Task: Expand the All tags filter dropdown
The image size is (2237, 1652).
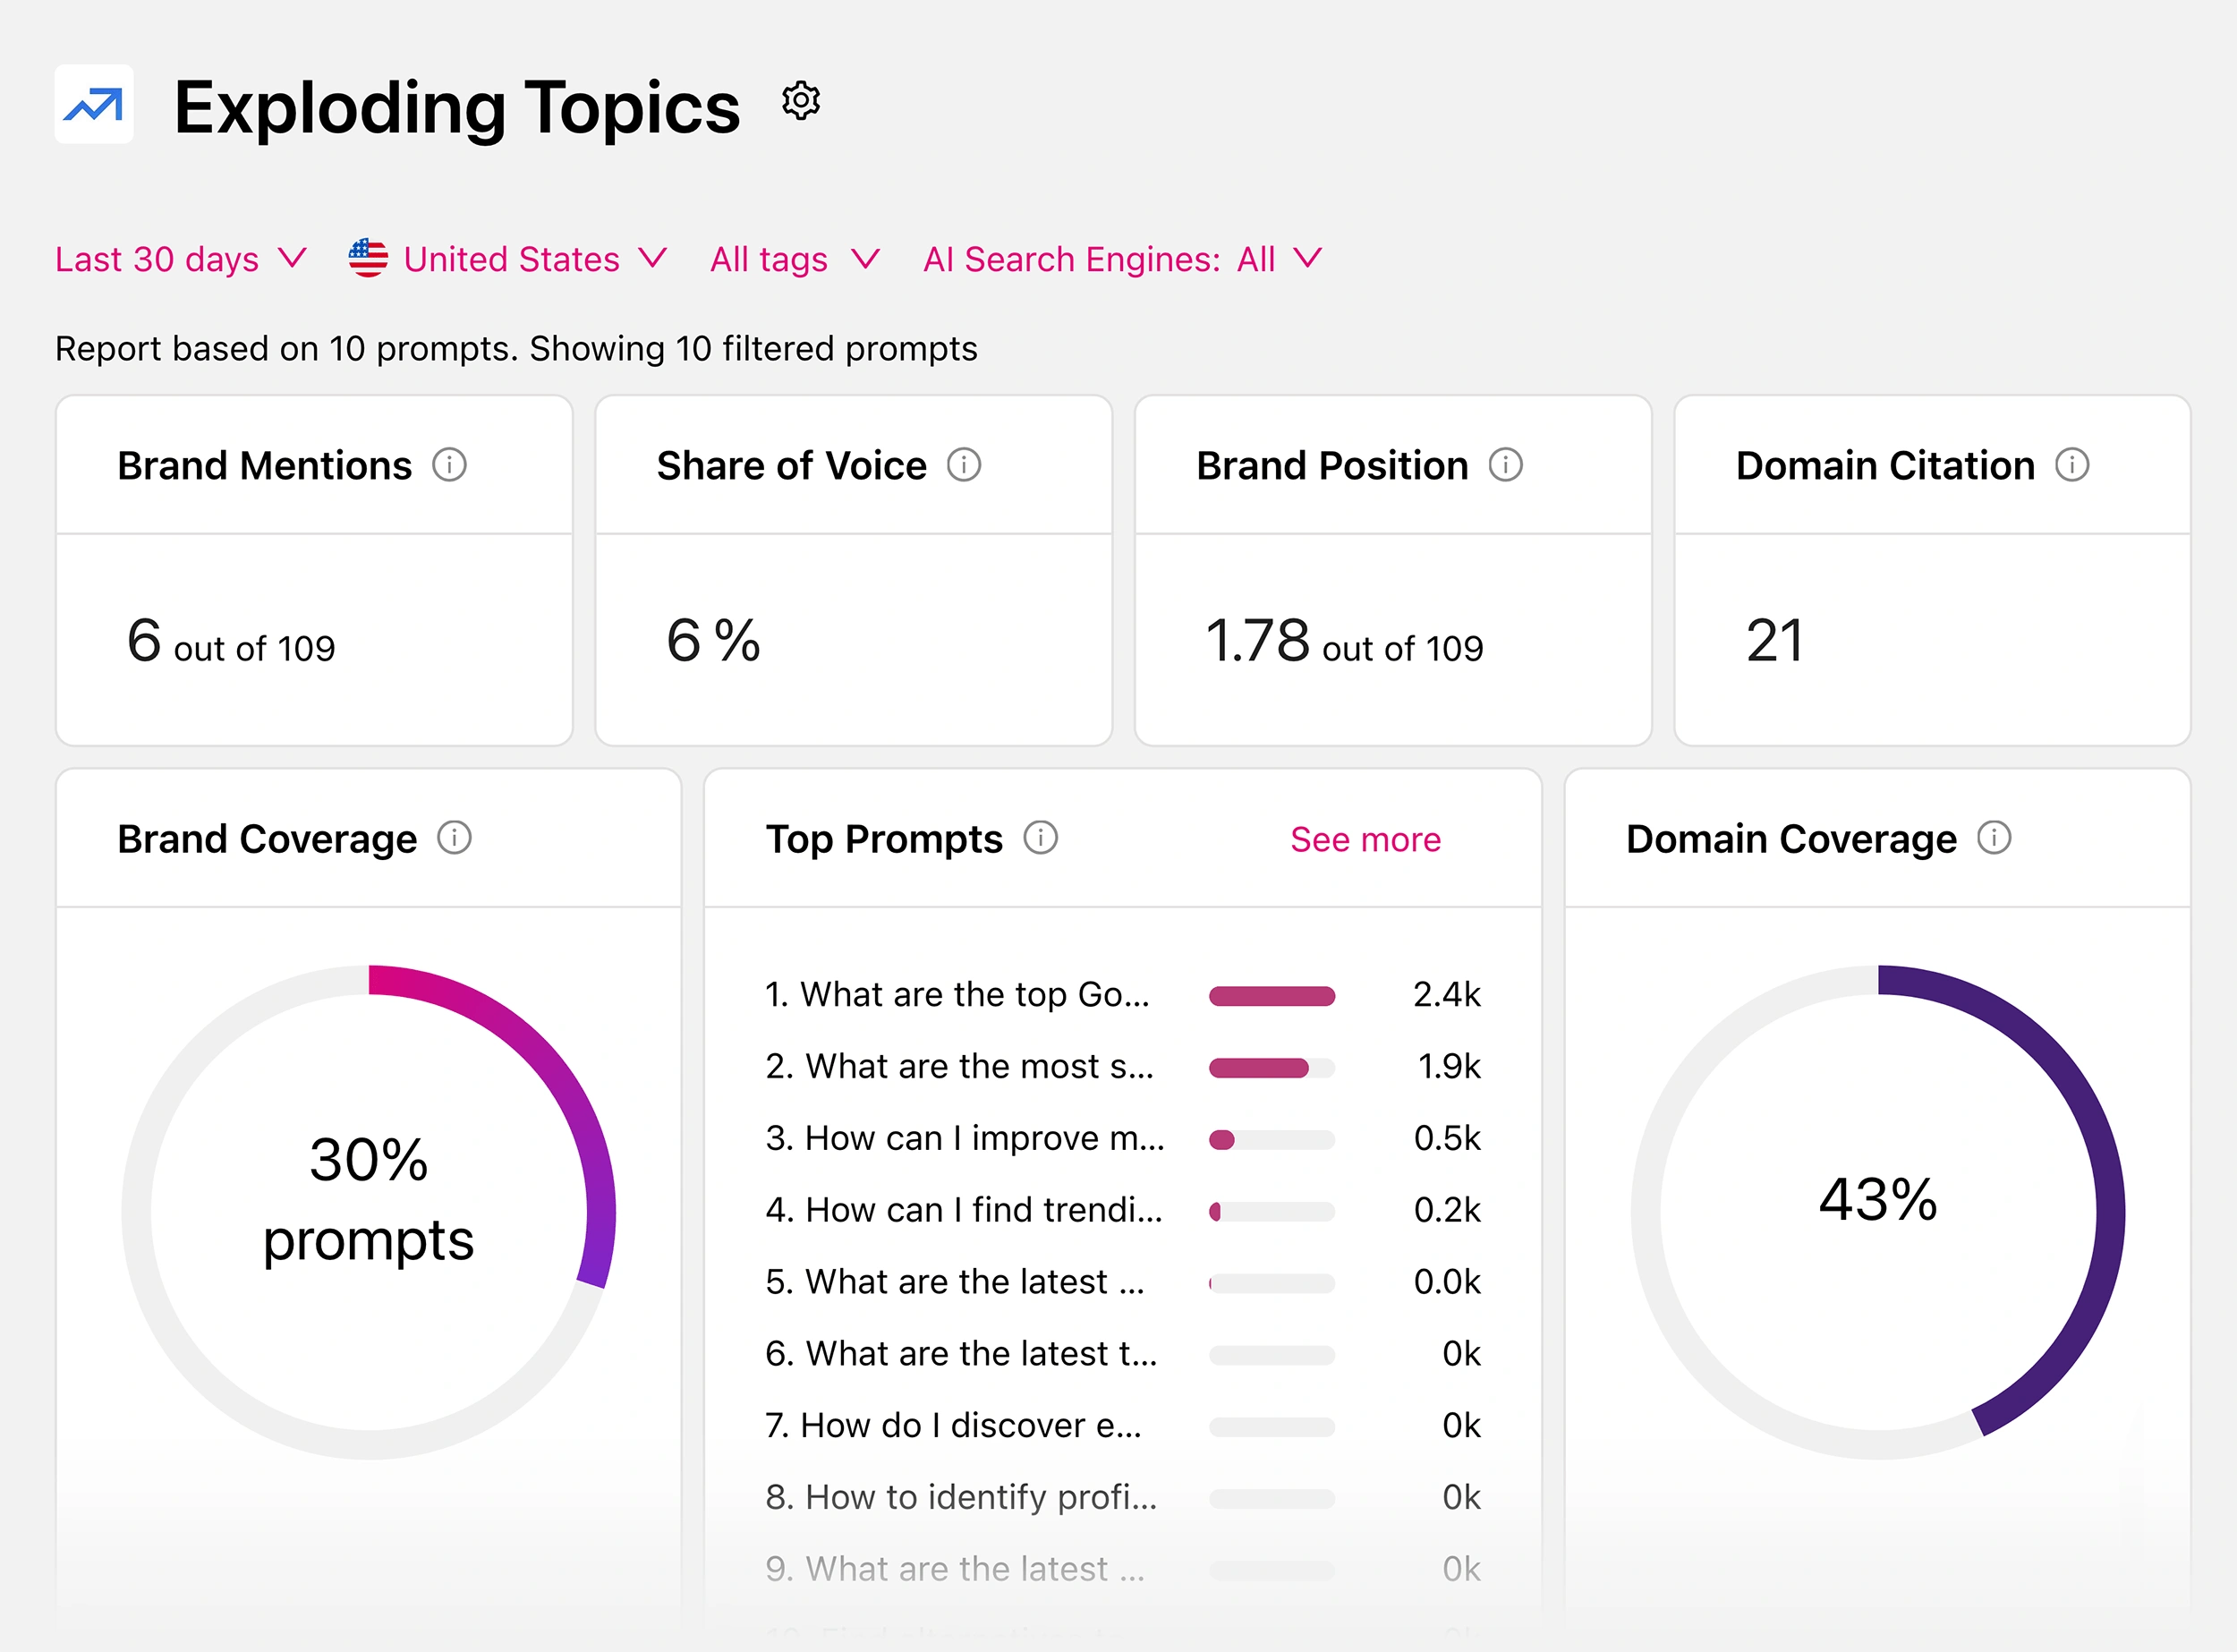Action: (795, 259)
